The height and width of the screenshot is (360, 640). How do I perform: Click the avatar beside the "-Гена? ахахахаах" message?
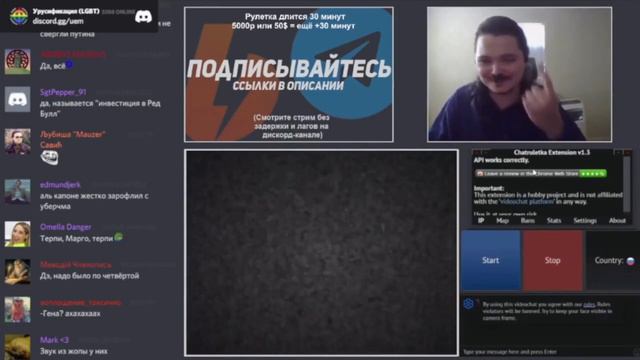click(x=18, y=309)
